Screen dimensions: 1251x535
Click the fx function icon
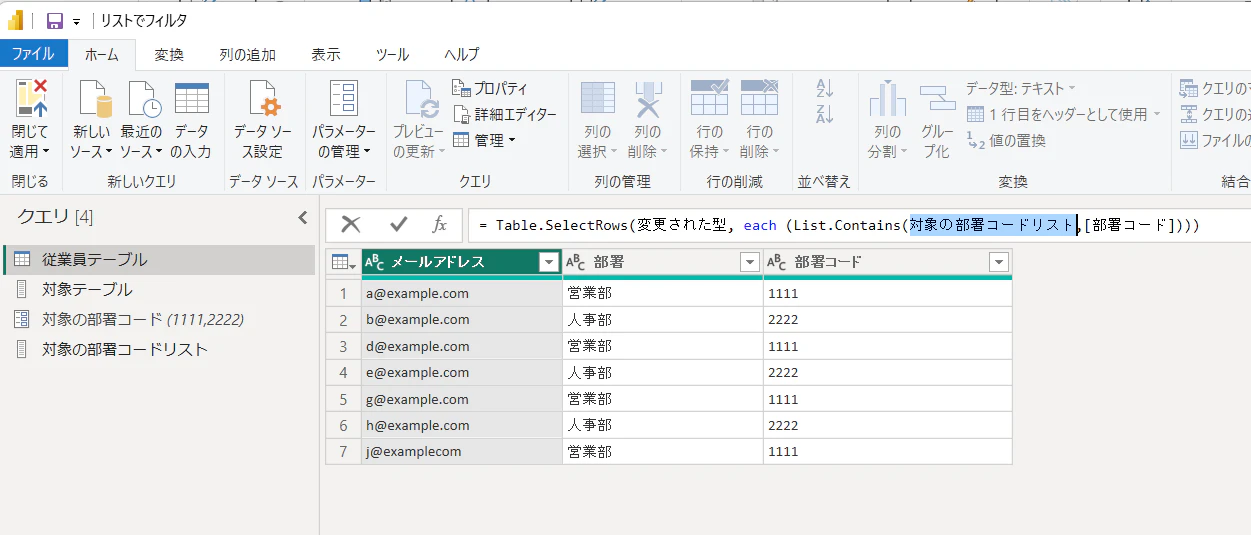[x=439, y=225]
